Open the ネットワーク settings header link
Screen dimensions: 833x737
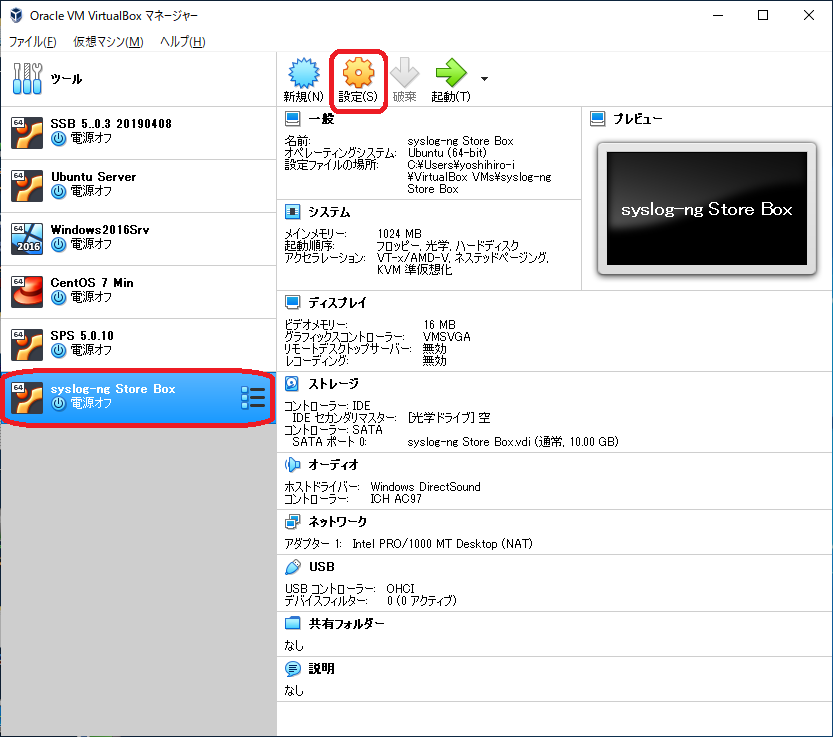pyautogui.click(x=338, y=522)
